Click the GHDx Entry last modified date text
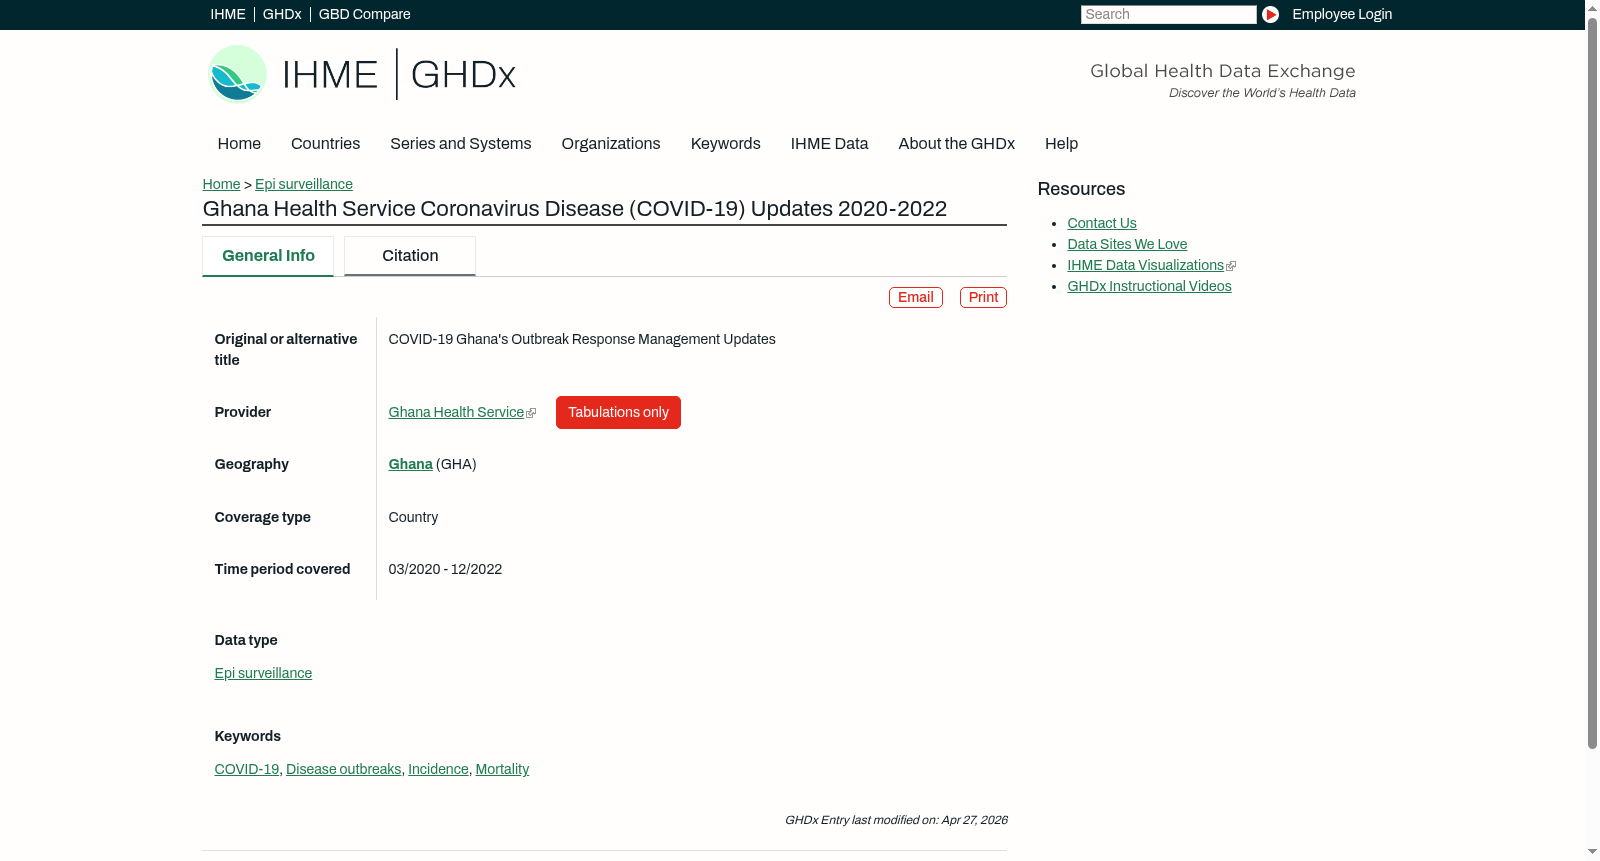Screen dimensions: 1600x861 896,820
